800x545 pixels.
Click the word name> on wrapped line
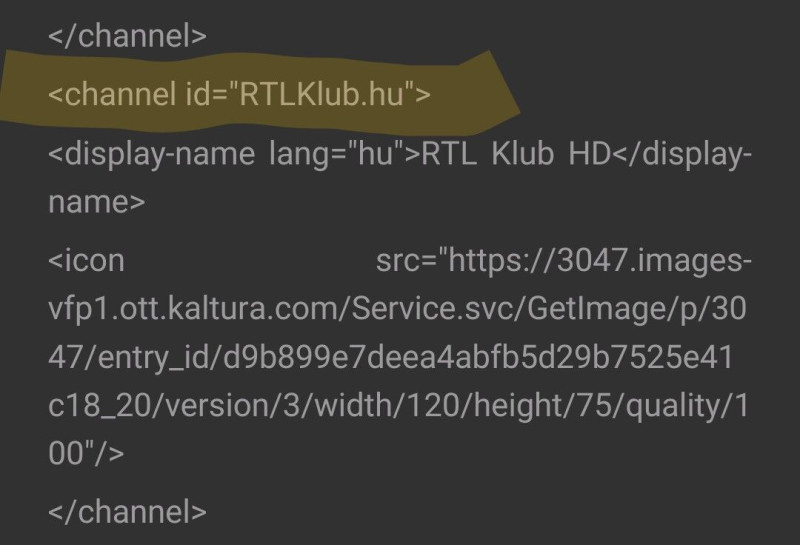97,202
